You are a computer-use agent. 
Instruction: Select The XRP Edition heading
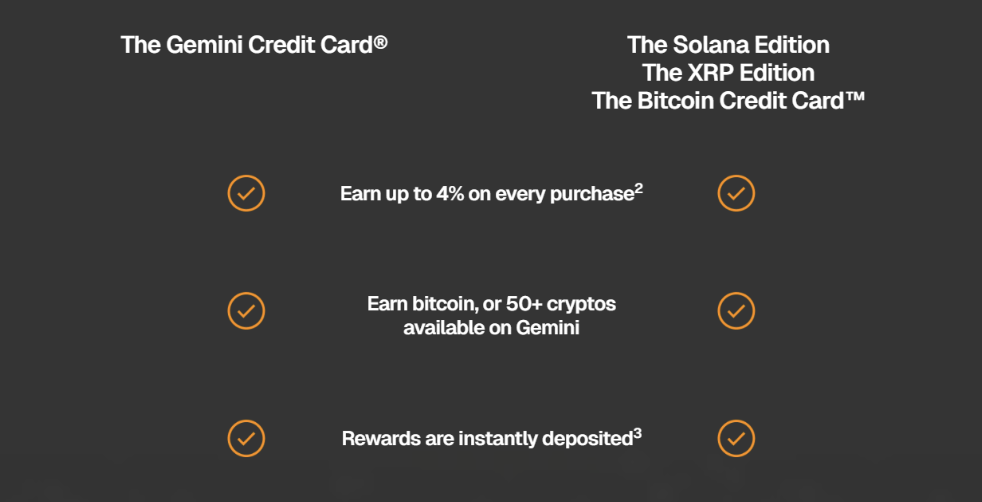coord(728,73)
